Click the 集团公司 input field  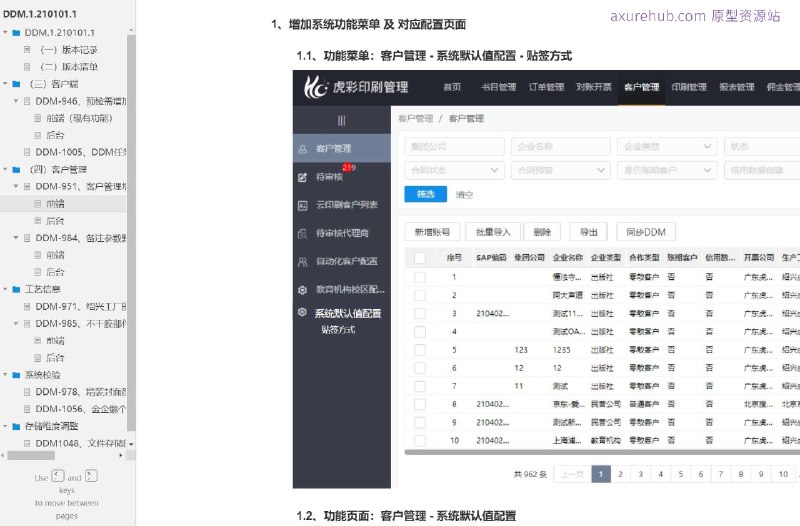(x=455, y=146)
